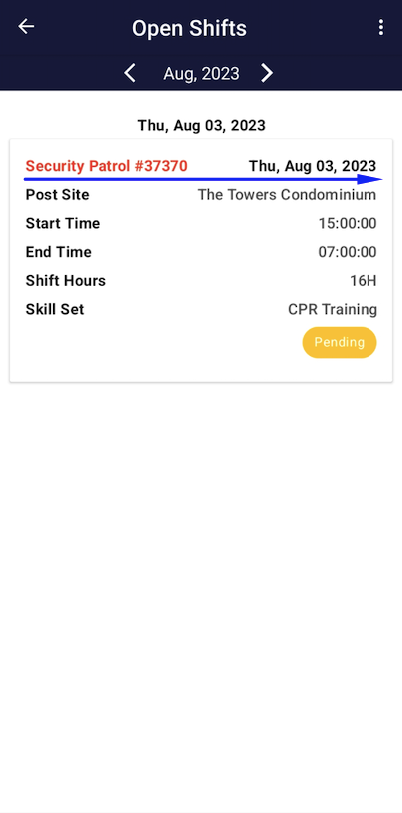Tap the Post Site label
402x813 pixels.
coord(58,195)
